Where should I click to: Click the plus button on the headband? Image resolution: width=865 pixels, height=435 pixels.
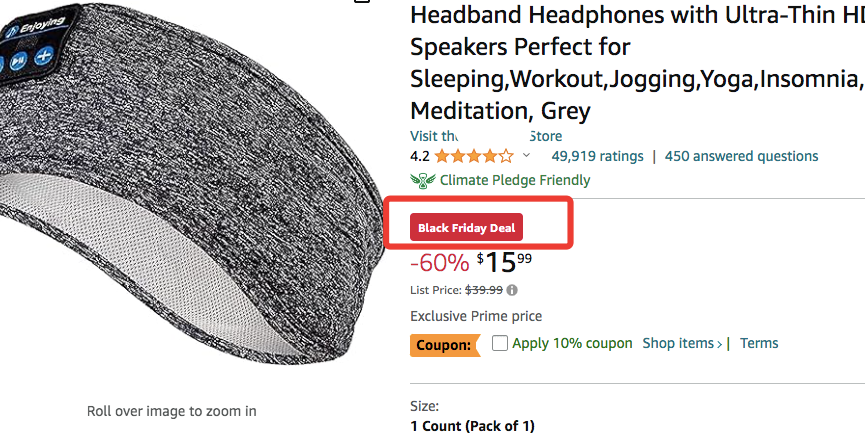43,57
